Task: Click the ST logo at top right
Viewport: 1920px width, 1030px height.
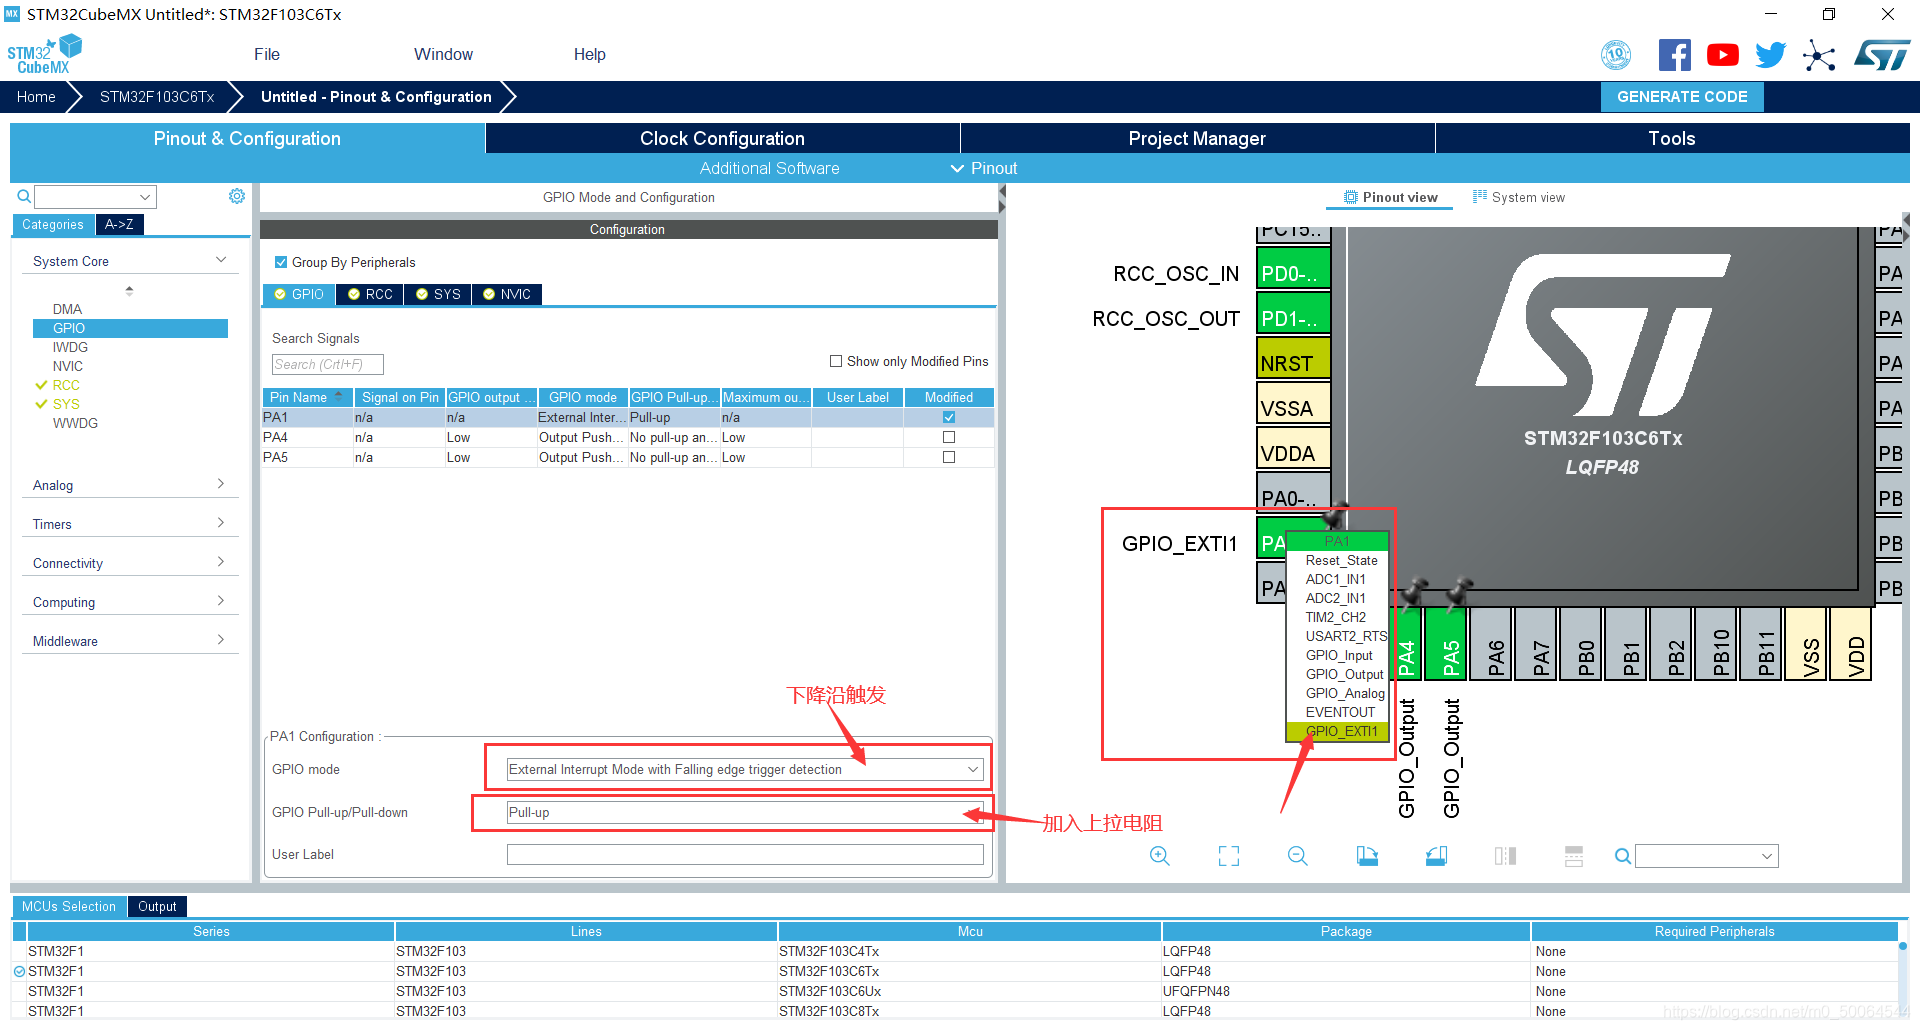Action: [x=1882, y=55]
